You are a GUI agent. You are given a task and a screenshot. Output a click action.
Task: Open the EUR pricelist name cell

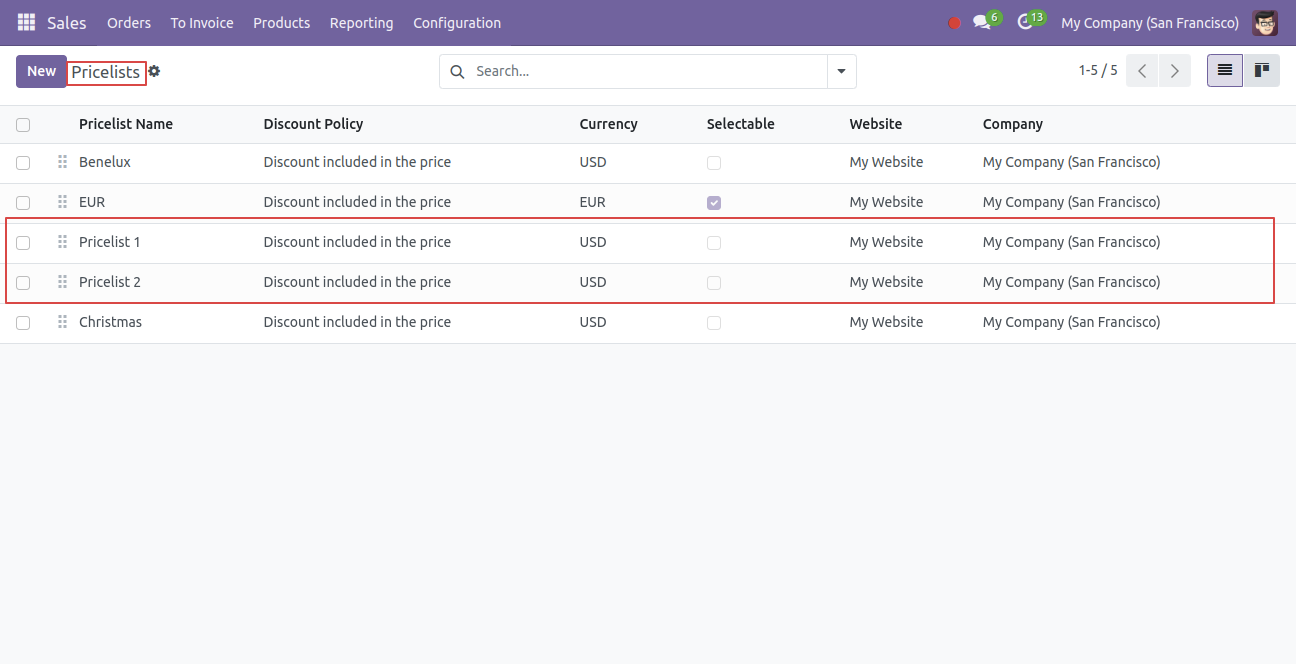coord(92,202)
